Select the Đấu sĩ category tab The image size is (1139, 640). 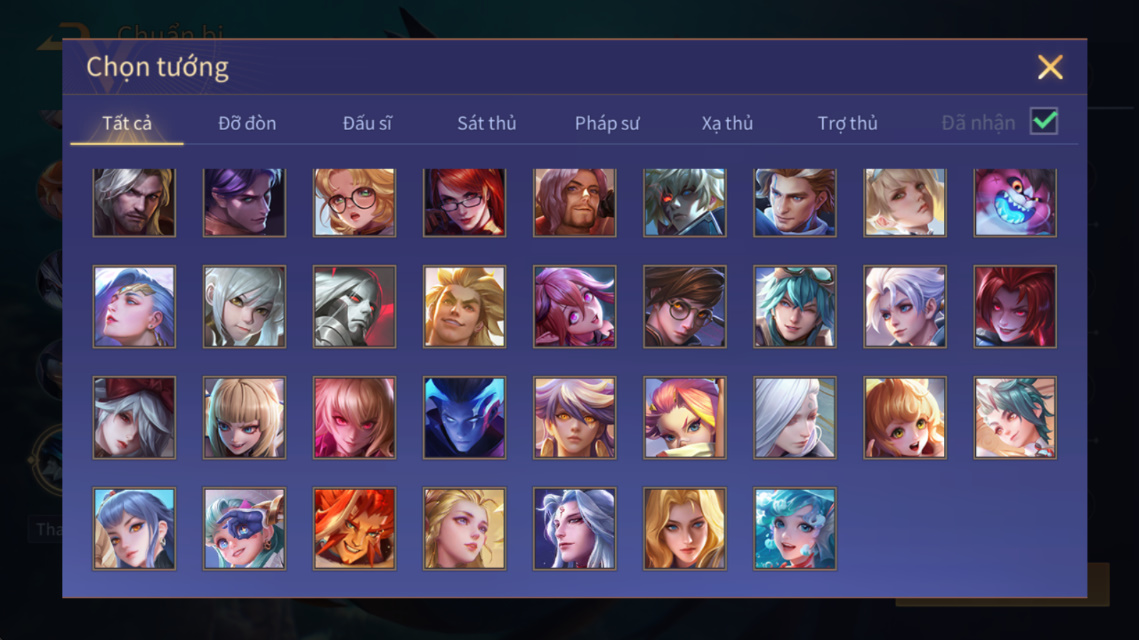367,123
